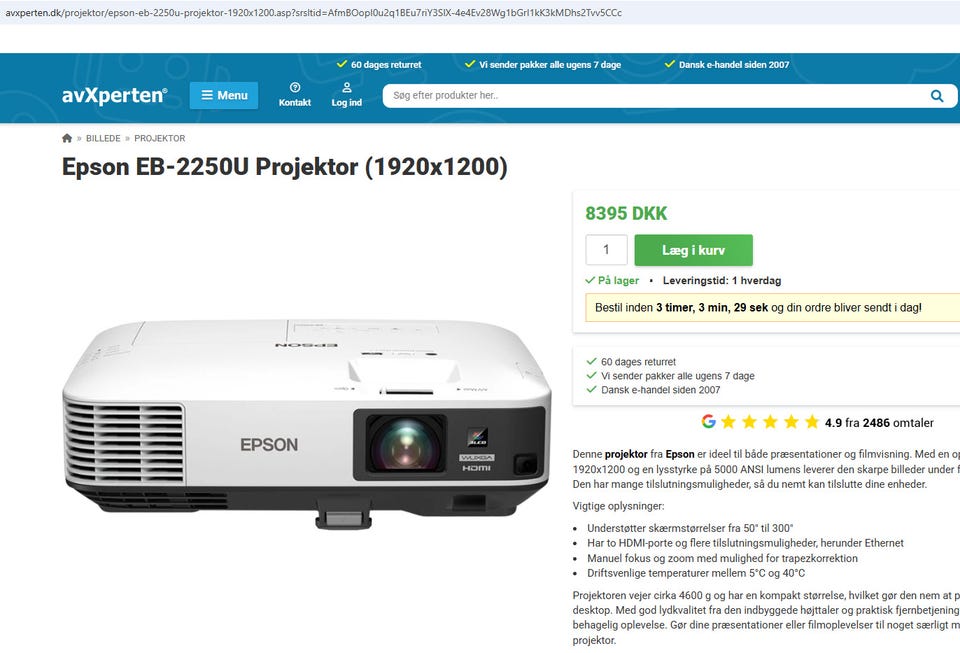
Task: Click the quantity input field
Action: coord(606,250)
